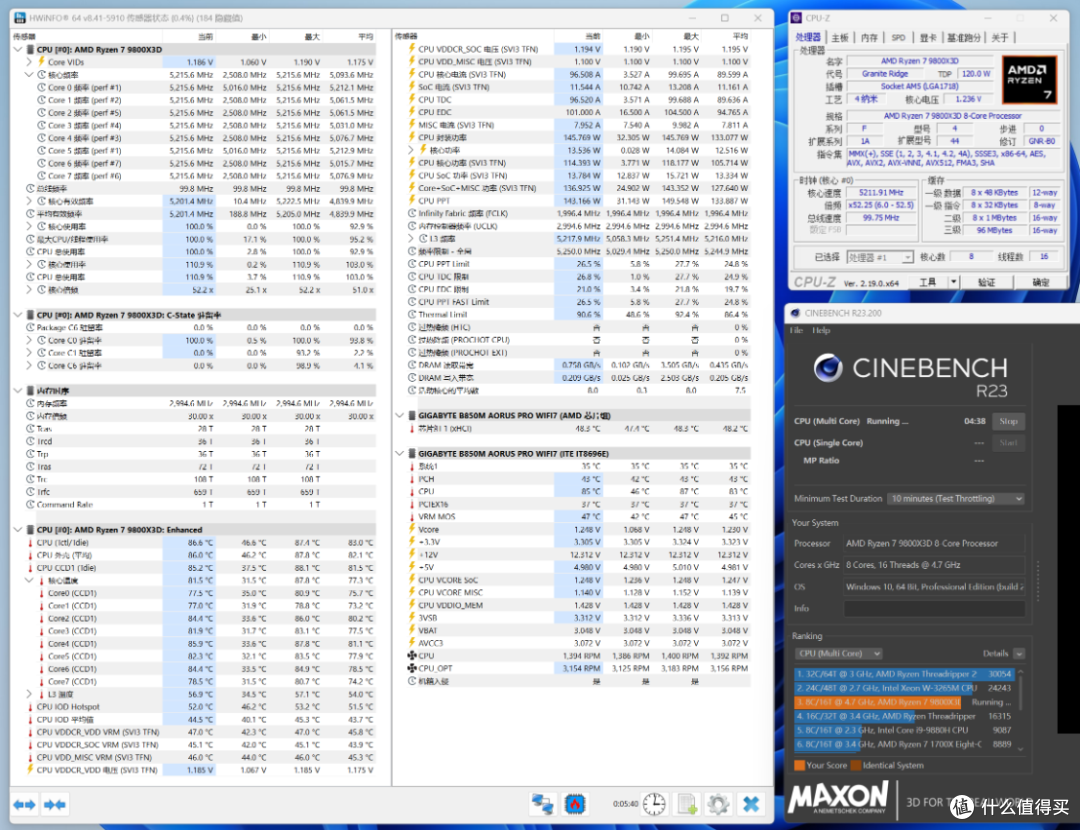The image size is (1080, 830).
Task: Click the thermometer icon beside CPU IOD Hotspot
Action: (30, 707)
